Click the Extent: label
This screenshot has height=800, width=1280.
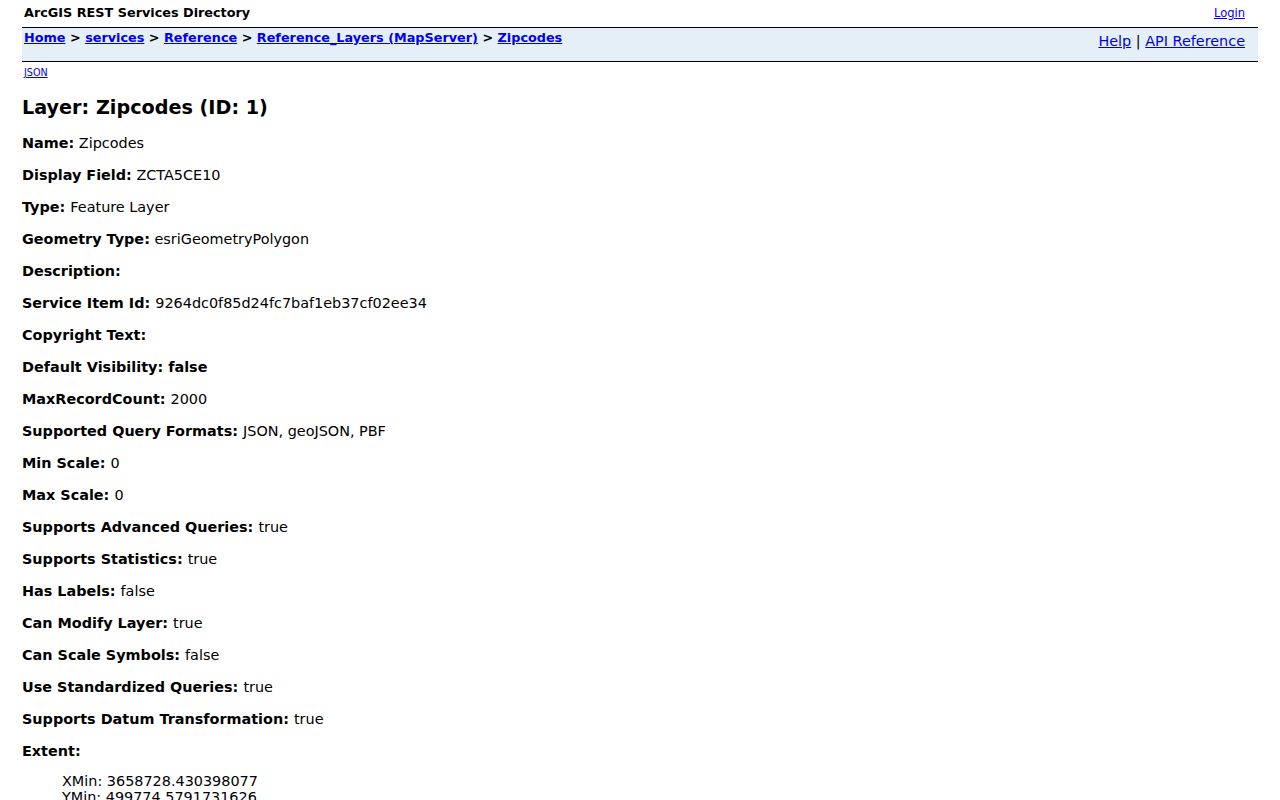(51, 751)
